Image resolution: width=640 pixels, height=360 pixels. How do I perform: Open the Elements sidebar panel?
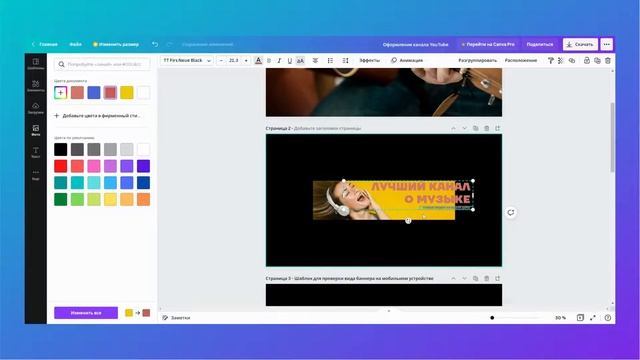(x=36, y=86)
